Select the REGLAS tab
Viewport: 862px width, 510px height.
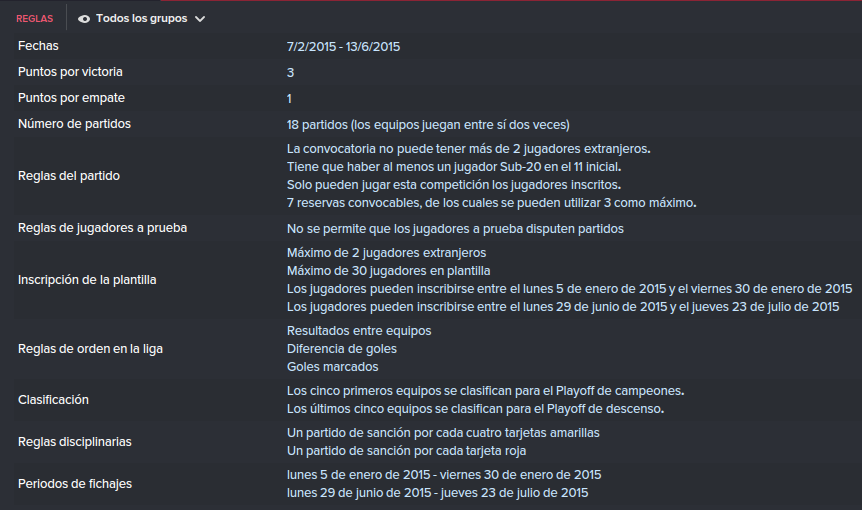(x=35, y=19)
